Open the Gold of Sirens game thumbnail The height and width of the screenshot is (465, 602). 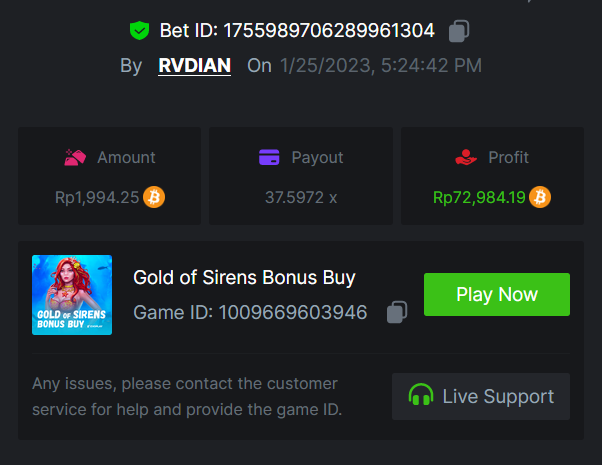click(72, 295)
